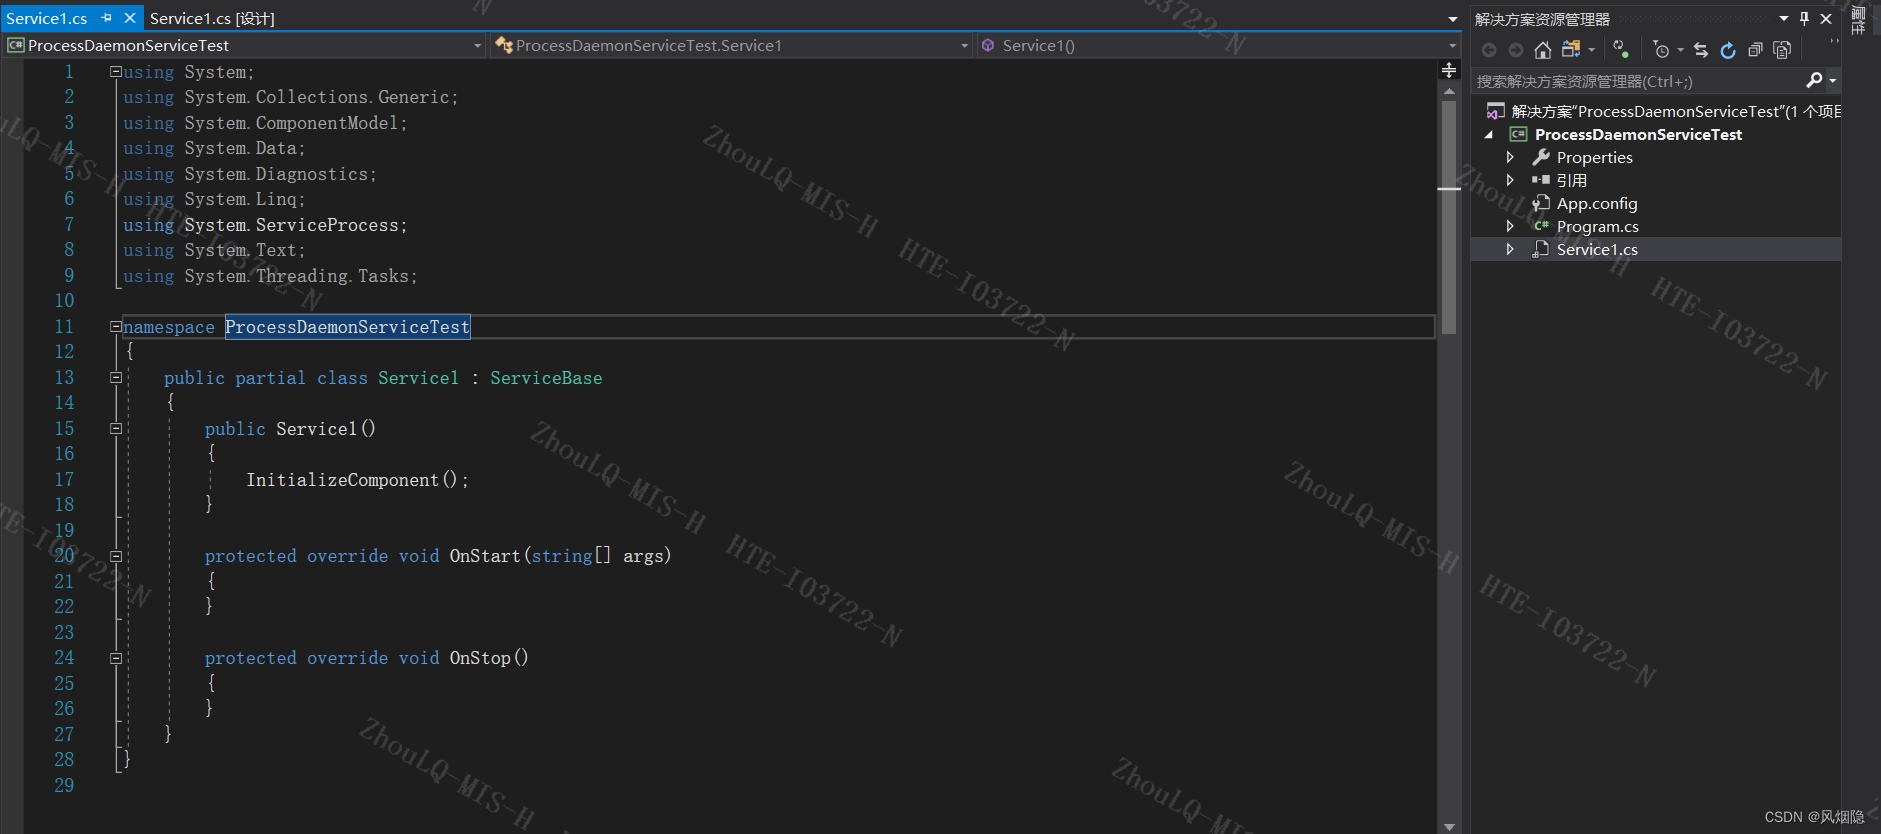Switch to Service1.cs [设计] design tab
The width and height of the screenshot is (1881, 834).
[x=212, y=18]
